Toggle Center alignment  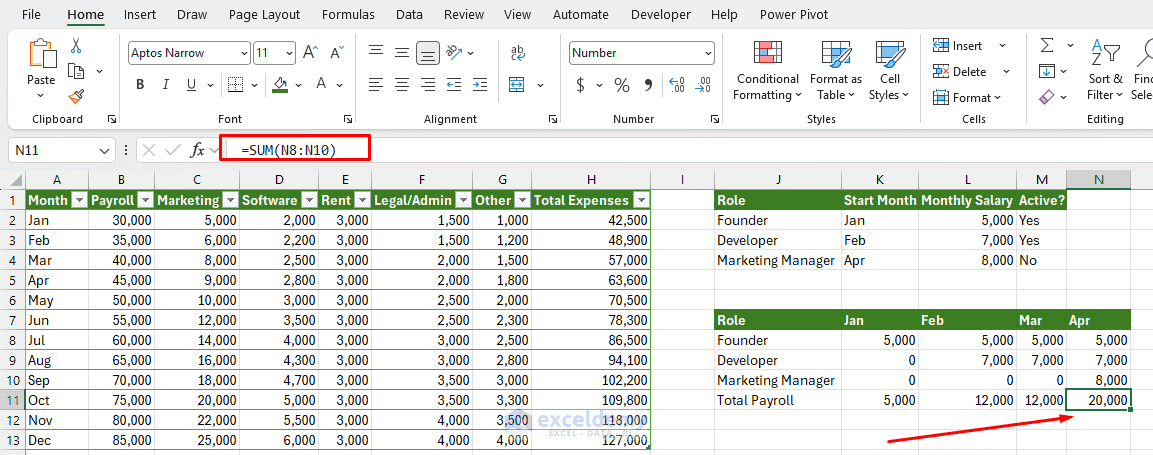[x=401, y=85]
